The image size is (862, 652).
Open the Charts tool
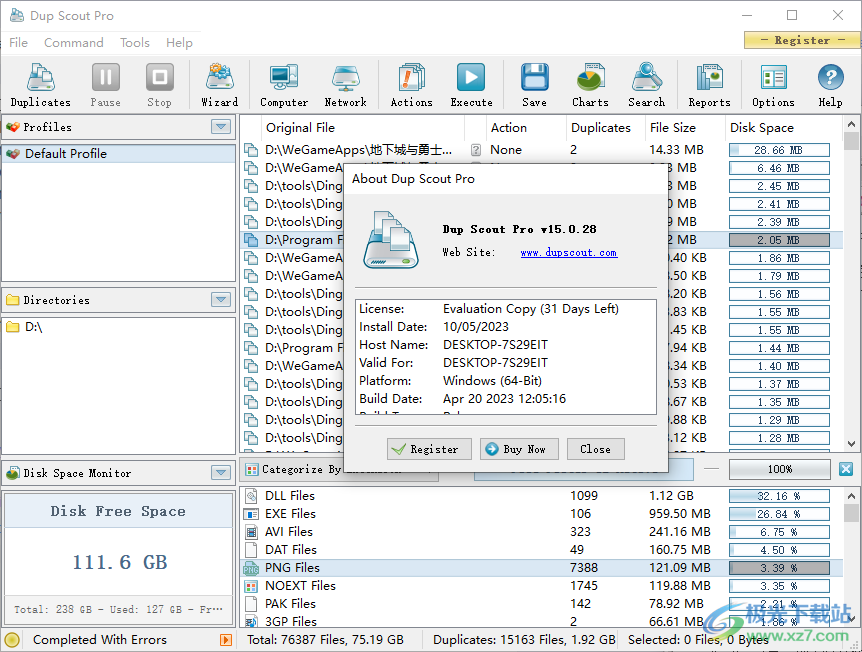(590, 85)
